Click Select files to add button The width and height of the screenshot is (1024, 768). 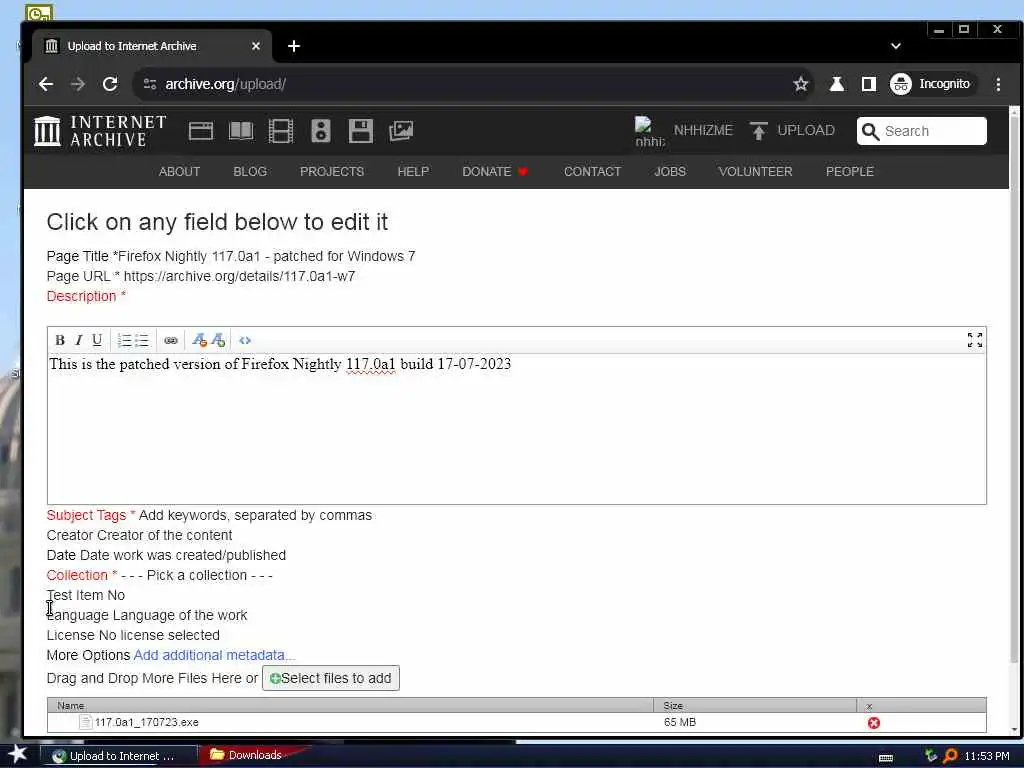tap(330, 679)
